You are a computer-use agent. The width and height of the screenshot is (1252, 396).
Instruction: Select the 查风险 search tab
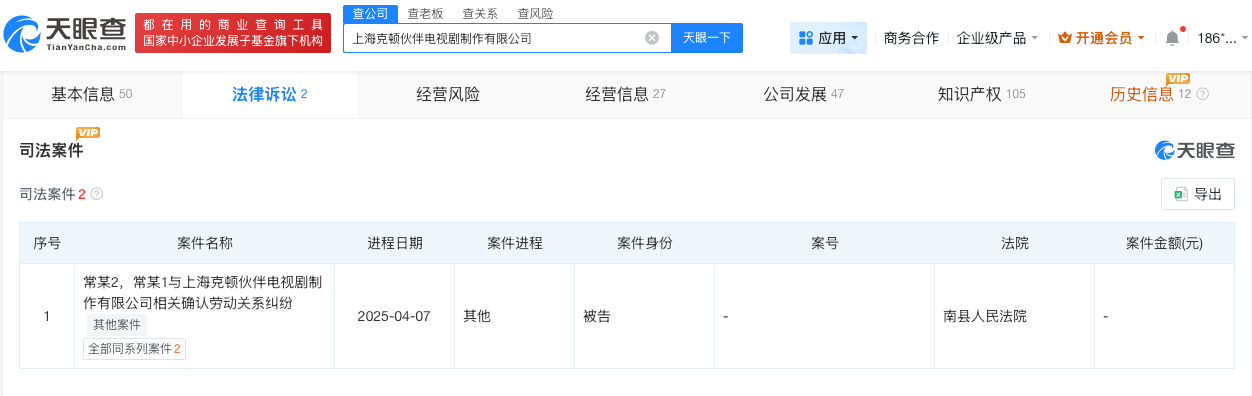pos(535,13)
